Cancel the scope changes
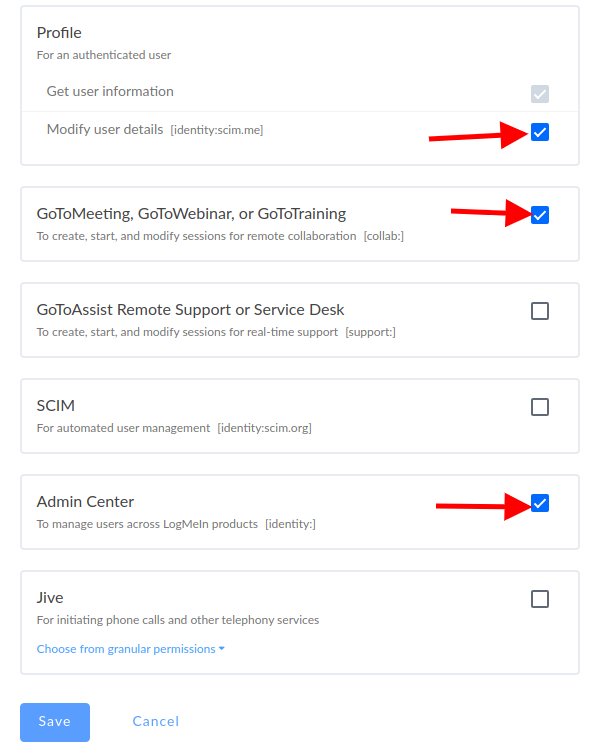Image resolution: width=595 pixels, height=751 pixels. [x=156, y=721]
